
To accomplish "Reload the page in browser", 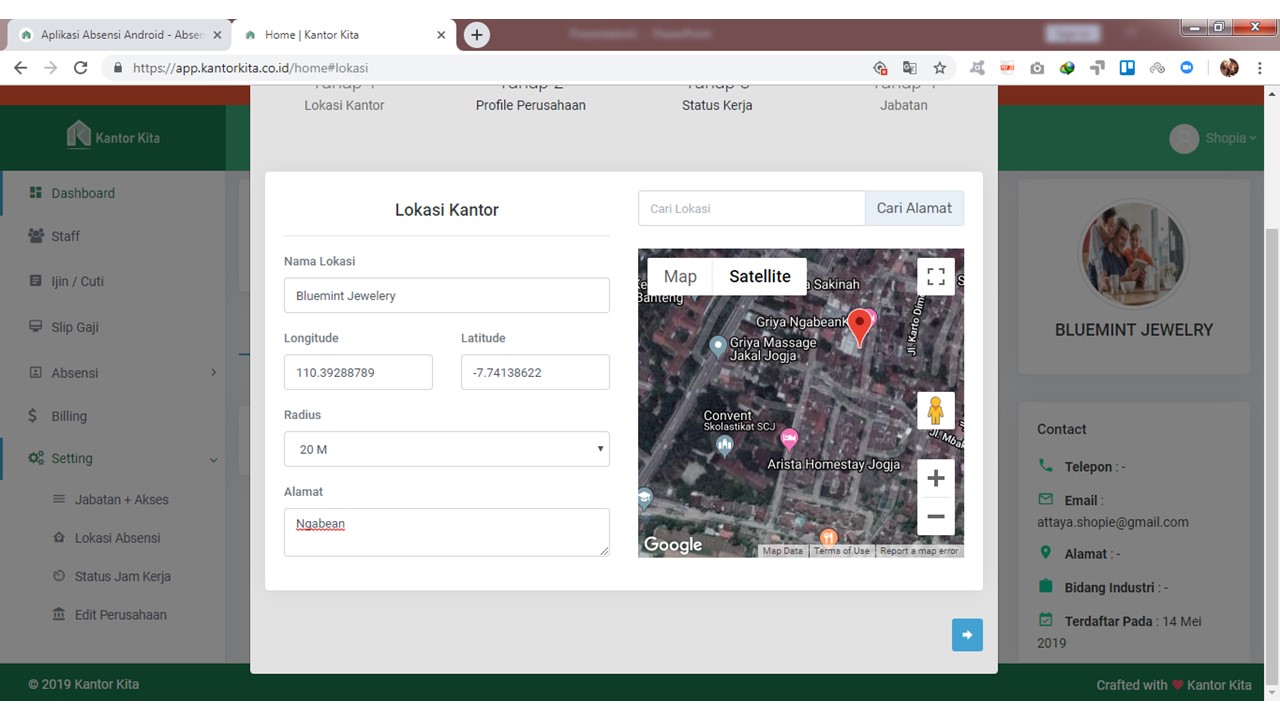I will [x=81, y=68].
